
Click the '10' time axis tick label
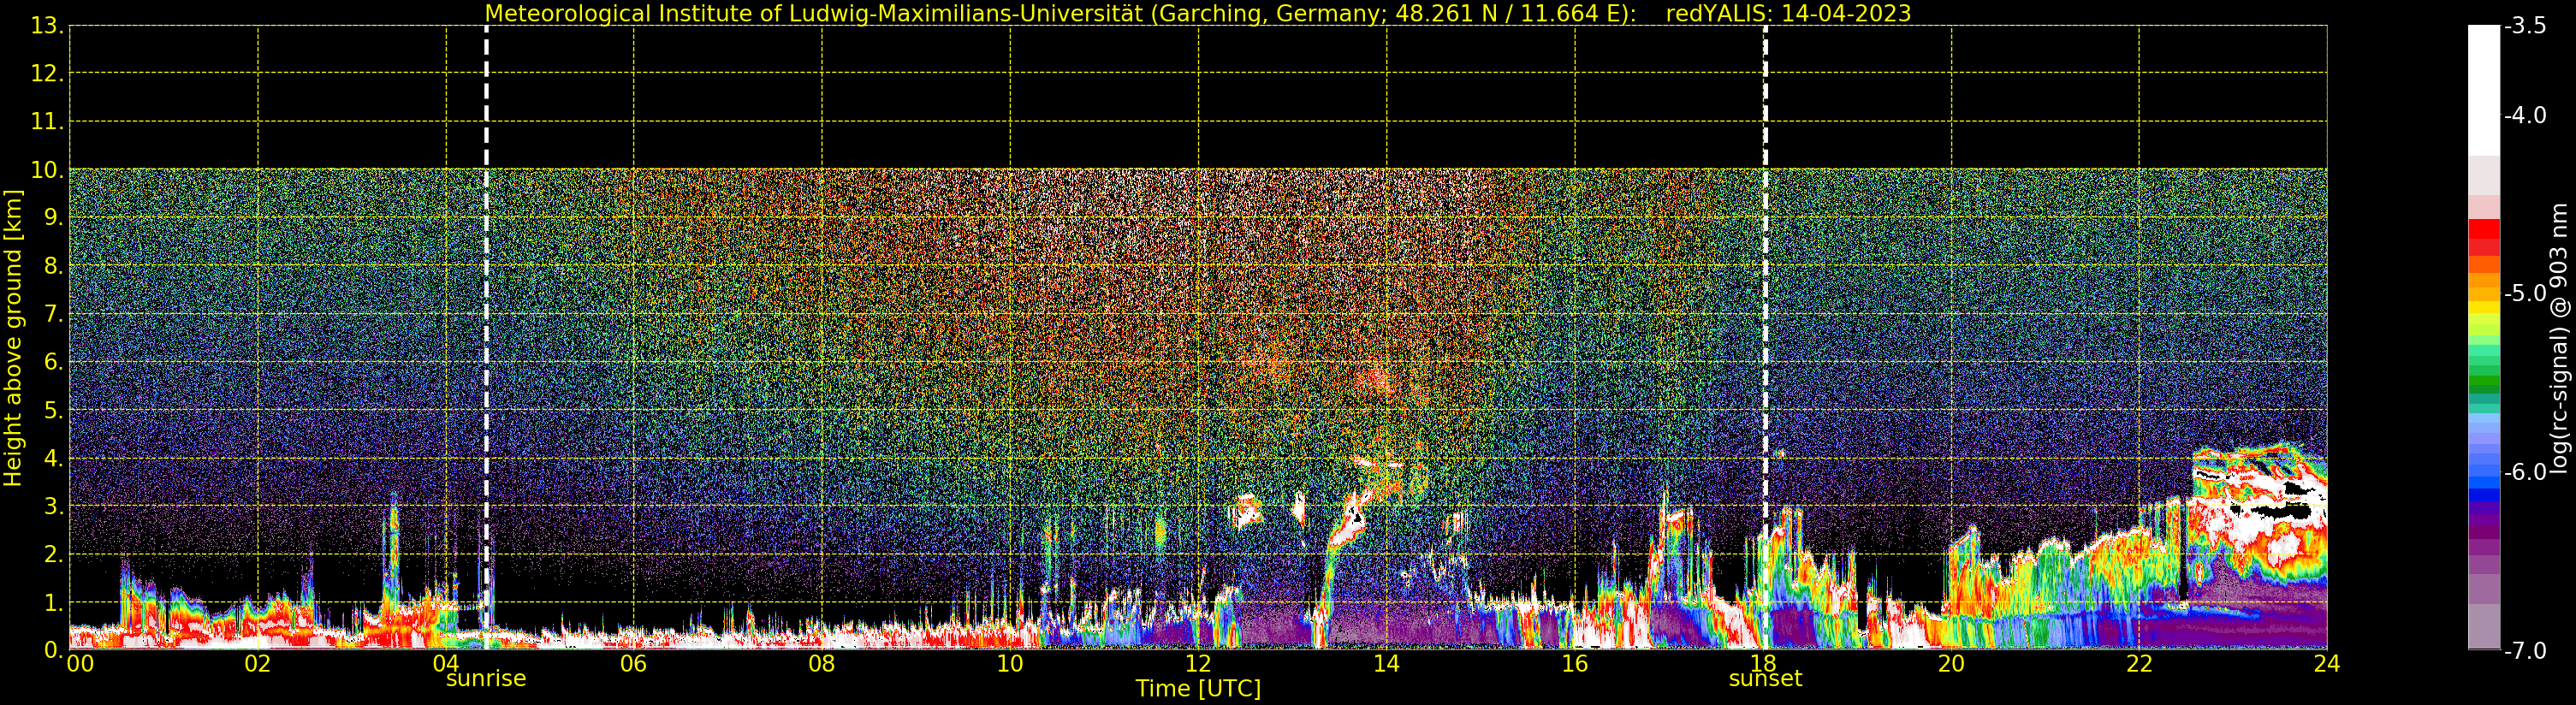(1010, 664)
